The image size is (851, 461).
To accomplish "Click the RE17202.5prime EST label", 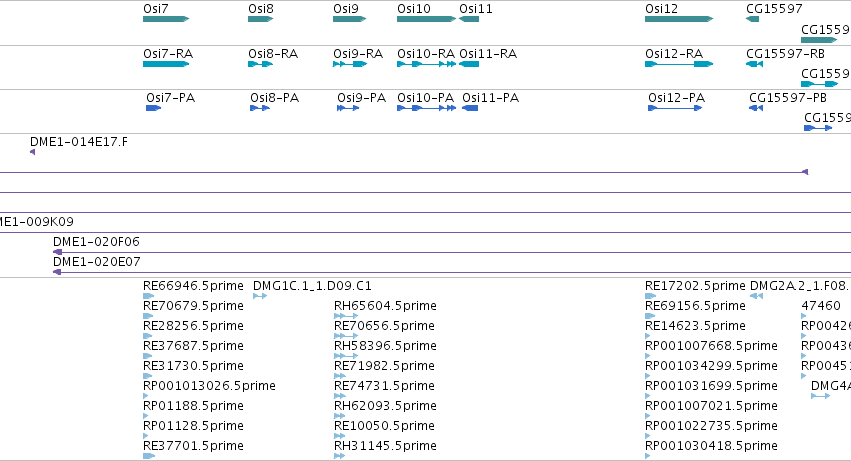I will (x=695, y=286).
